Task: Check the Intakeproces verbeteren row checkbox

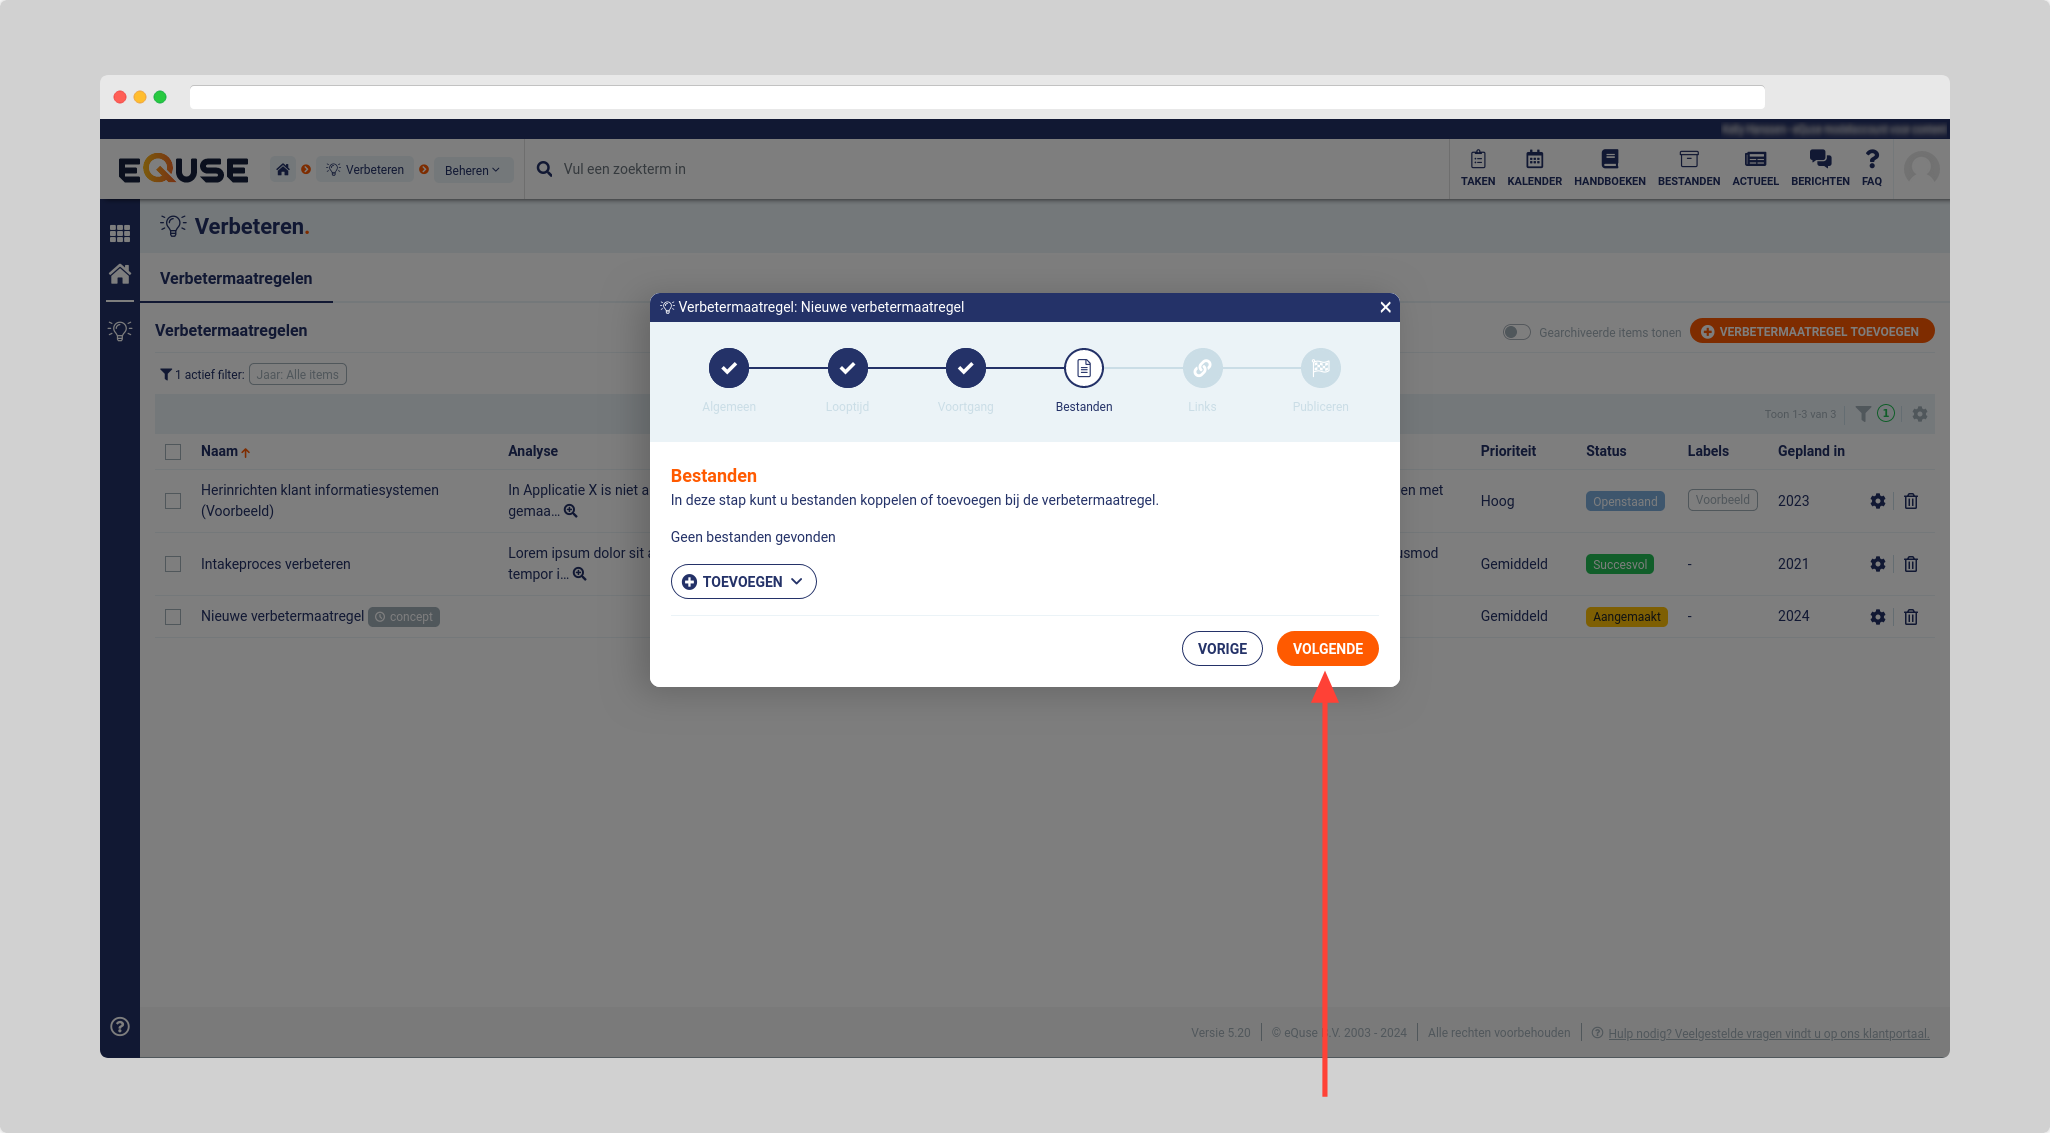Action: click(173, 564)
